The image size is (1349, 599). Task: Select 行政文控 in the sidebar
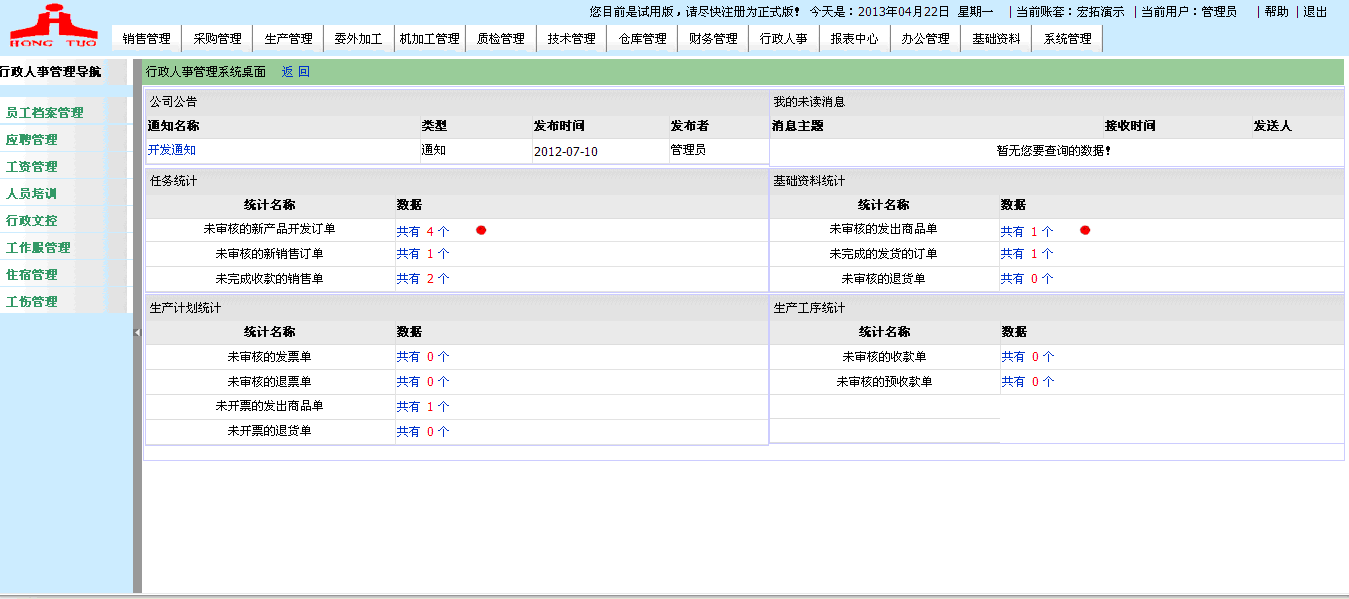tap(32, 221)
